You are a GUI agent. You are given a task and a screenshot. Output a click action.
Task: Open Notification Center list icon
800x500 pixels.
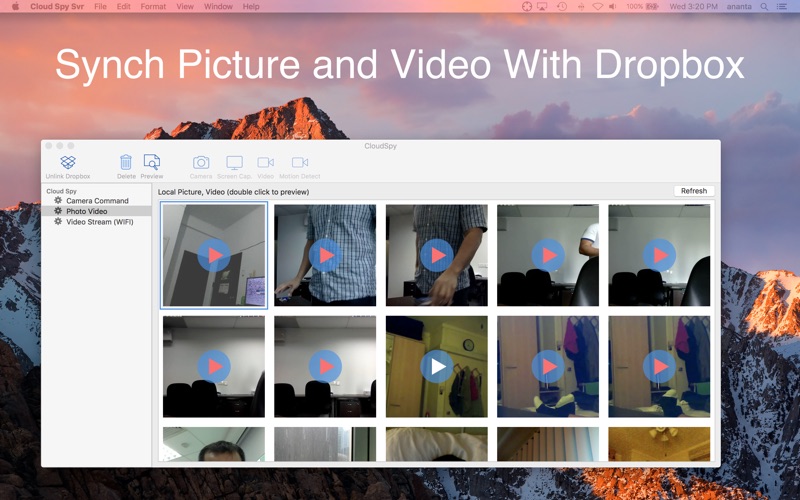point(782,7)
